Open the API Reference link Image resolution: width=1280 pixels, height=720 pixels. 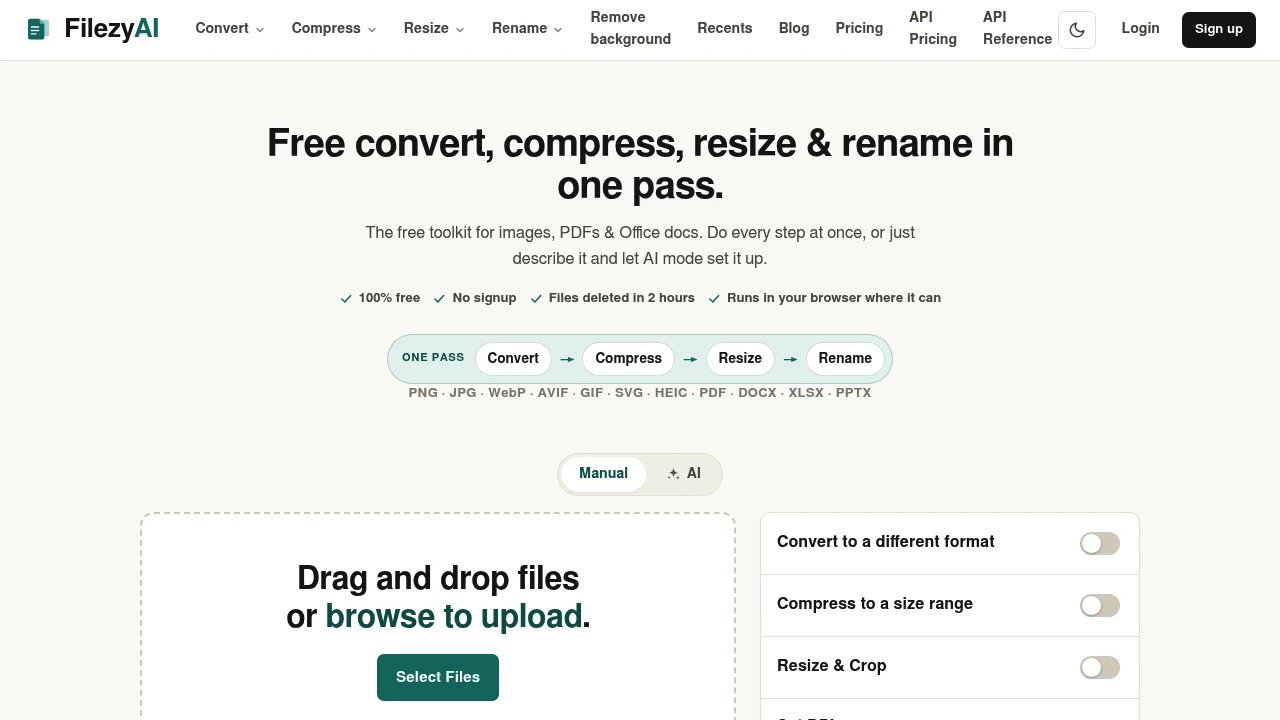pos(1017,28)
